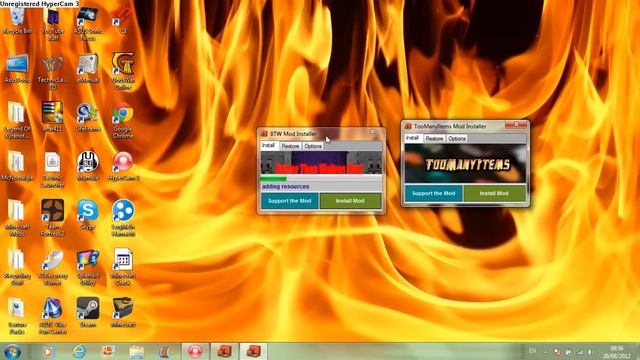Image resolution: width=640 pixels, height=360 pixels.
Task: Open Options tab in TooManyItems Mod Installer
Action: (x=457, y=139)
